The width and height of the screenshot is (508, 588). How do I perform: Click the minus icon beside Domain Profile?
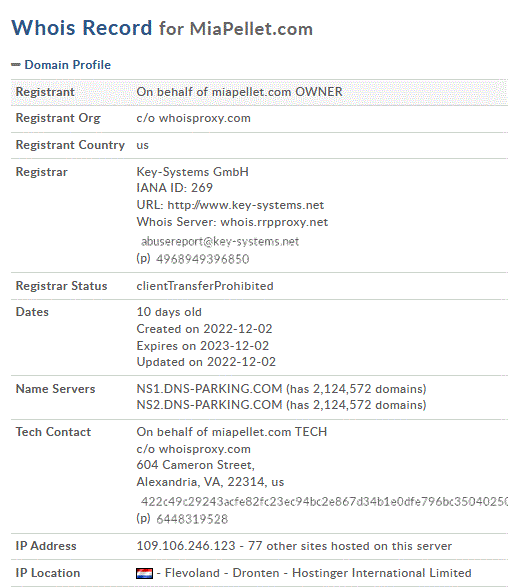[16, 65]
